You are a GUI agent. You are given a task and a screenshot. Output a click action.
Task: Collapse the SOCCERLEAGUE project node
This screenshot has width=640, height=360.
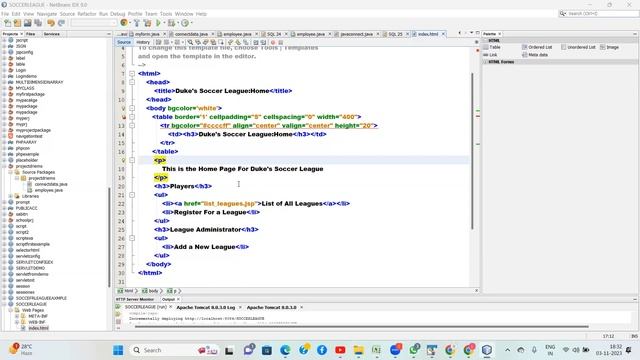[x=4, y=304]
